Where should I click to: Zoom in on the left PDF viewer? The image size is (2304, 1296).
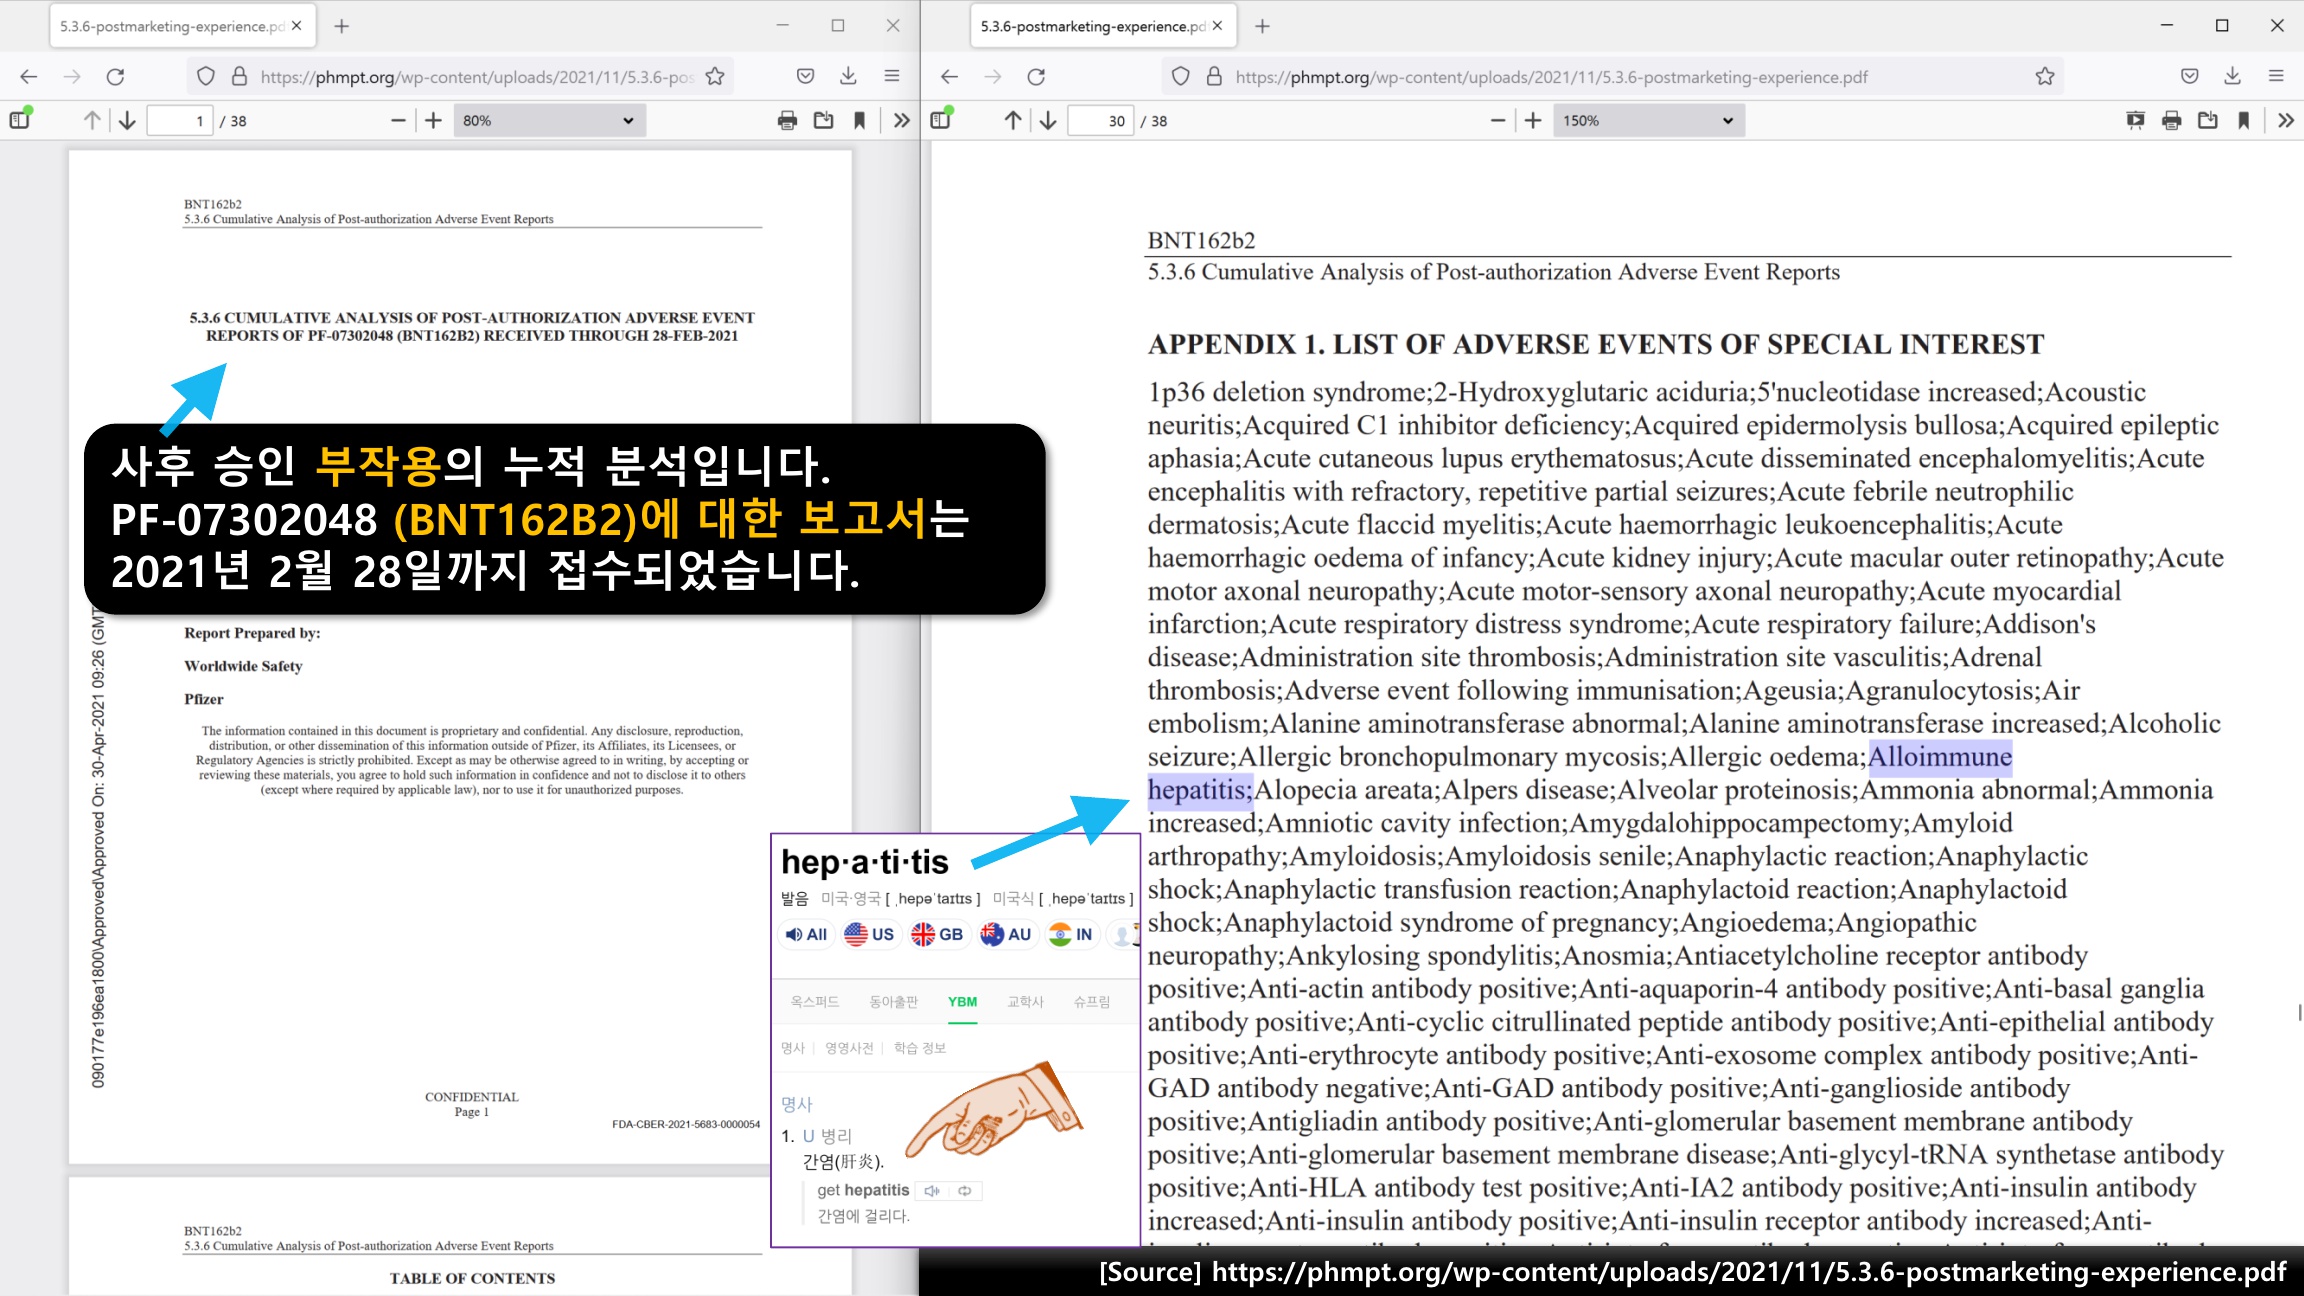(x=433, y=120)
